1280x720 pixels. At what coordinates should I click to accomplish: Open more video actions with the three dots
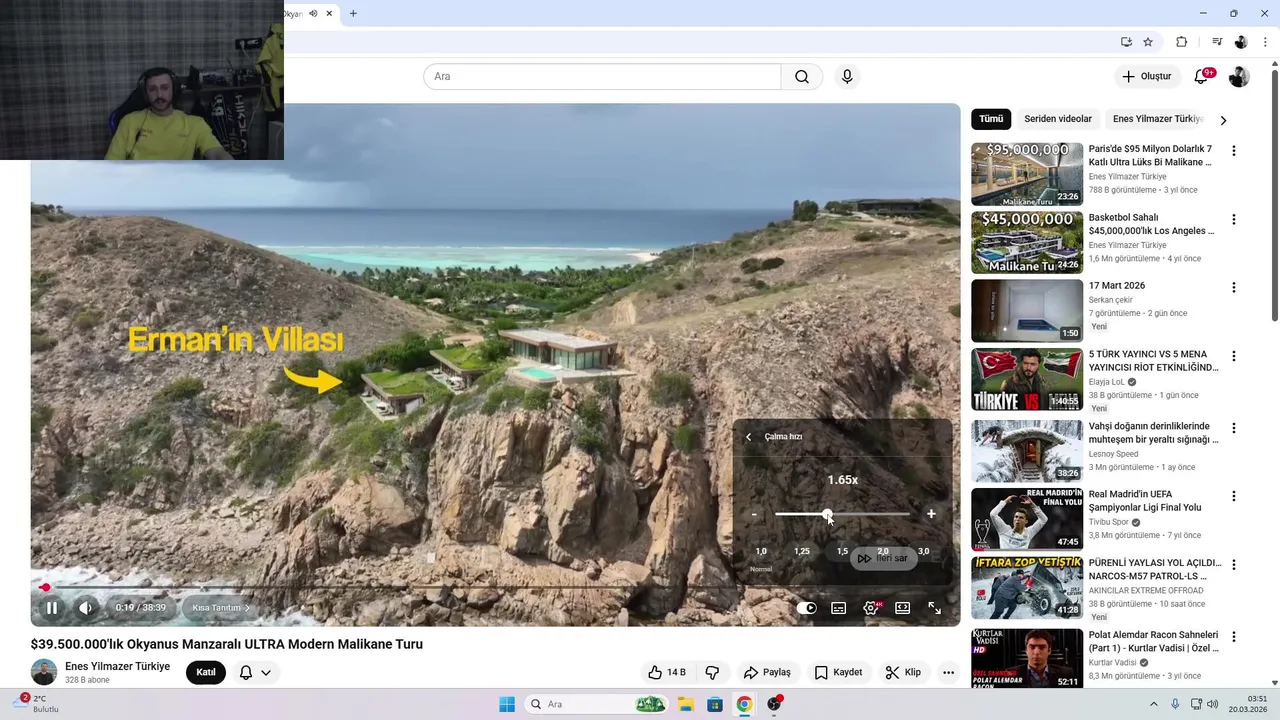(948, 672)
